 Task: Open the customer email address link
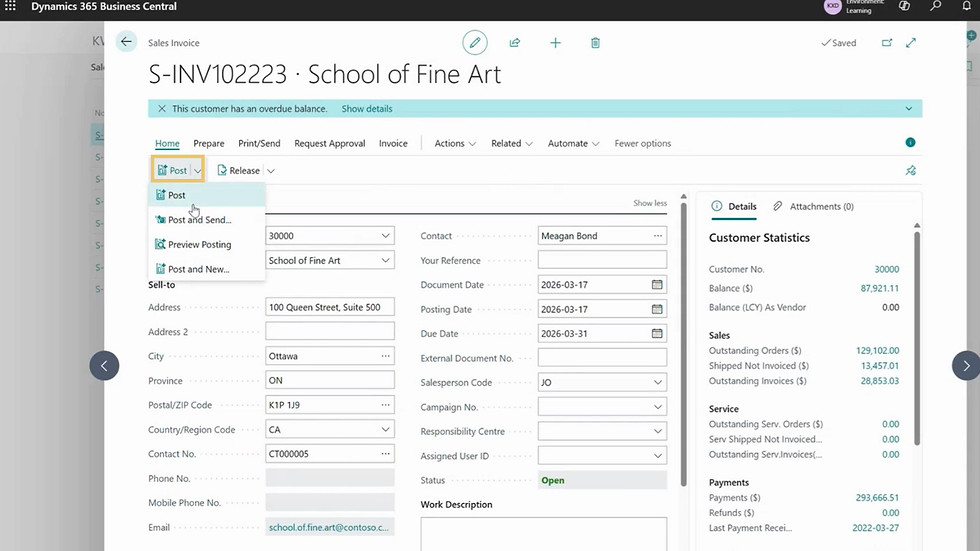tap(329, 527)
